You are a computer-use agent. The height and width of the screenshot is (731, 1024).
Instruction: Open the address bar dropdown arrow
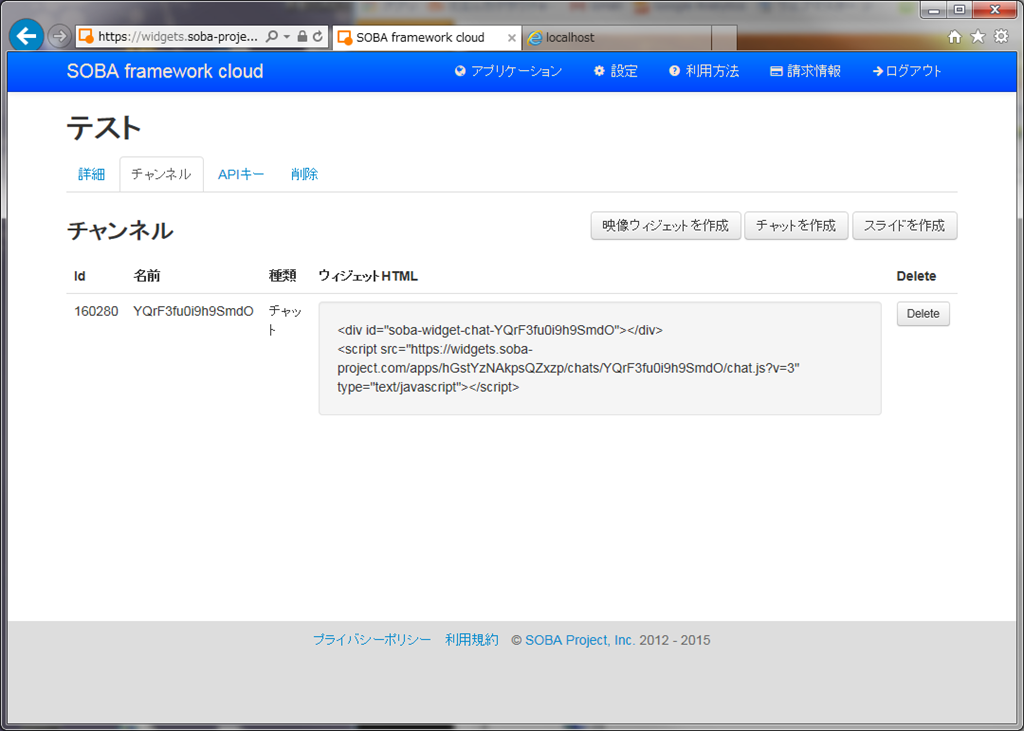(x=287, y=37)
